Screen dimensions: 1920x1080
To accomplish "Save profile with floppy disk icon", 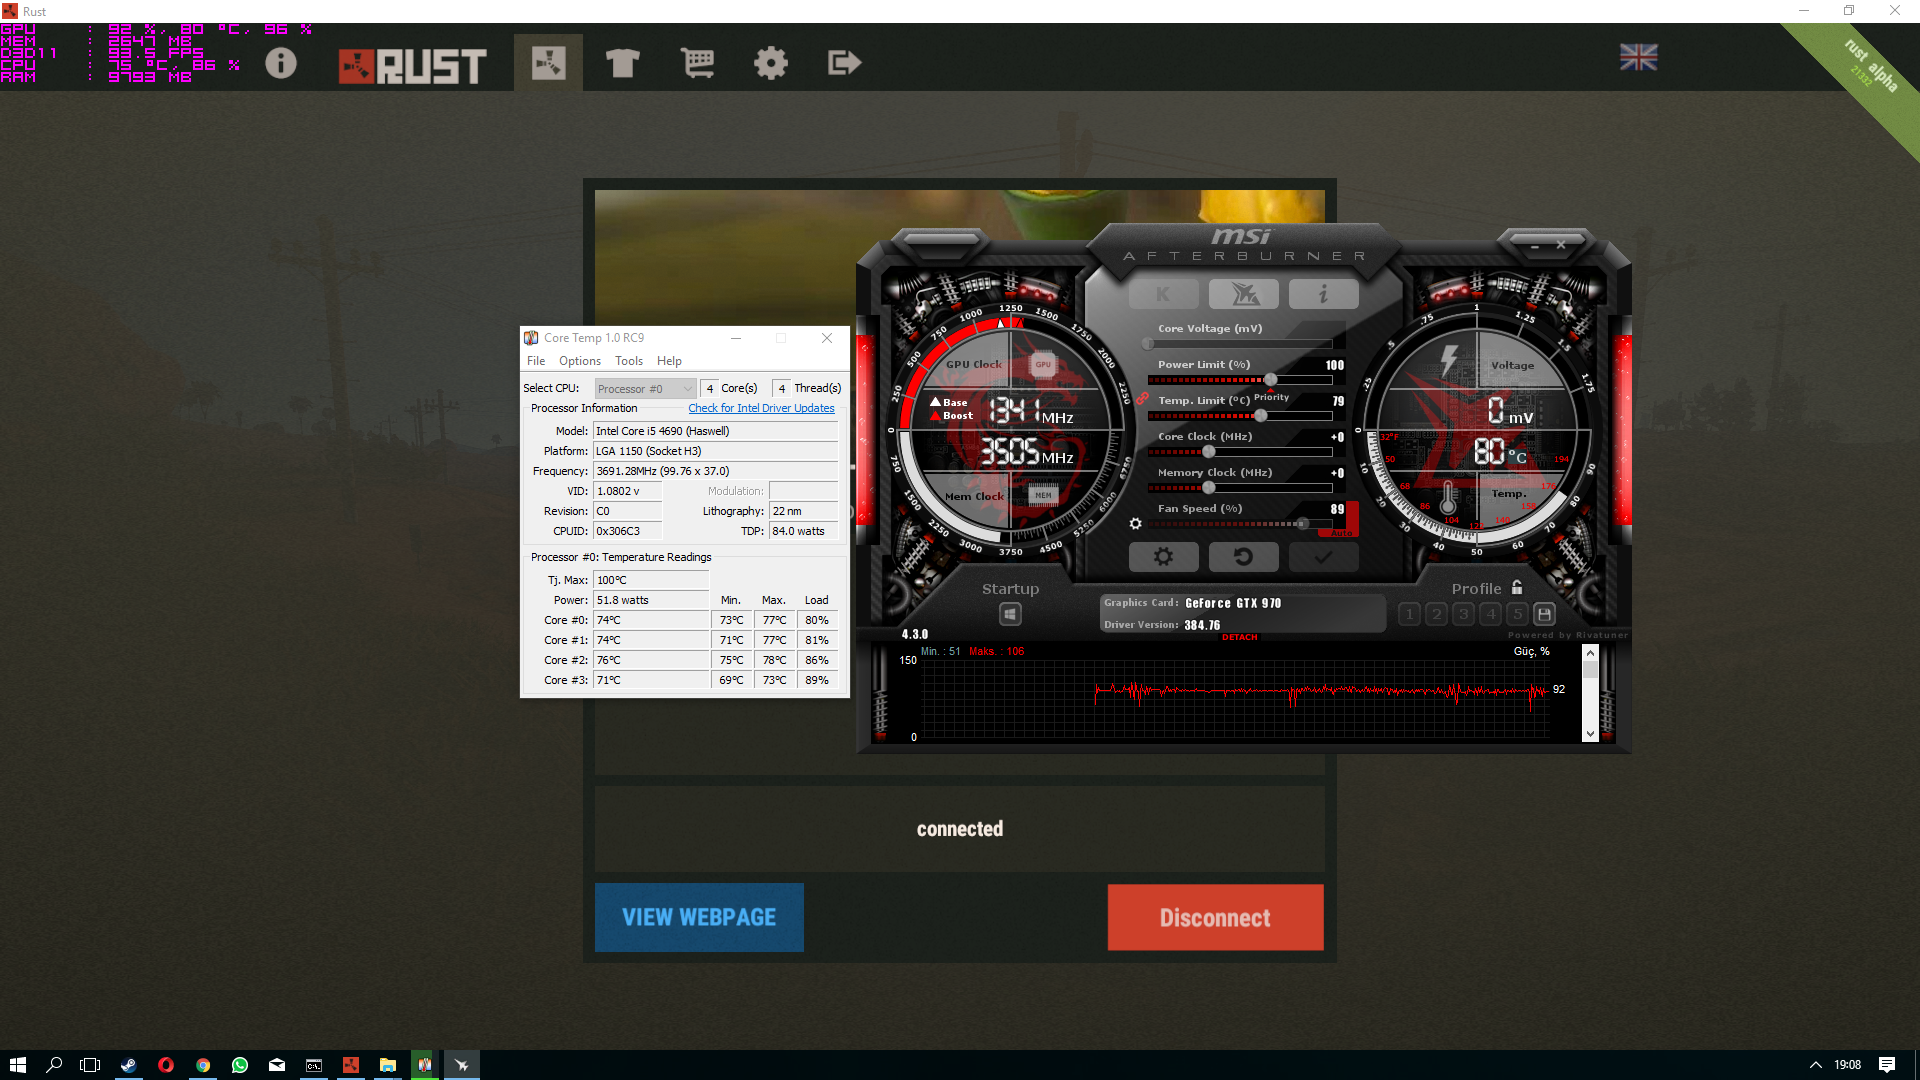I will (x=1544, y=614).
